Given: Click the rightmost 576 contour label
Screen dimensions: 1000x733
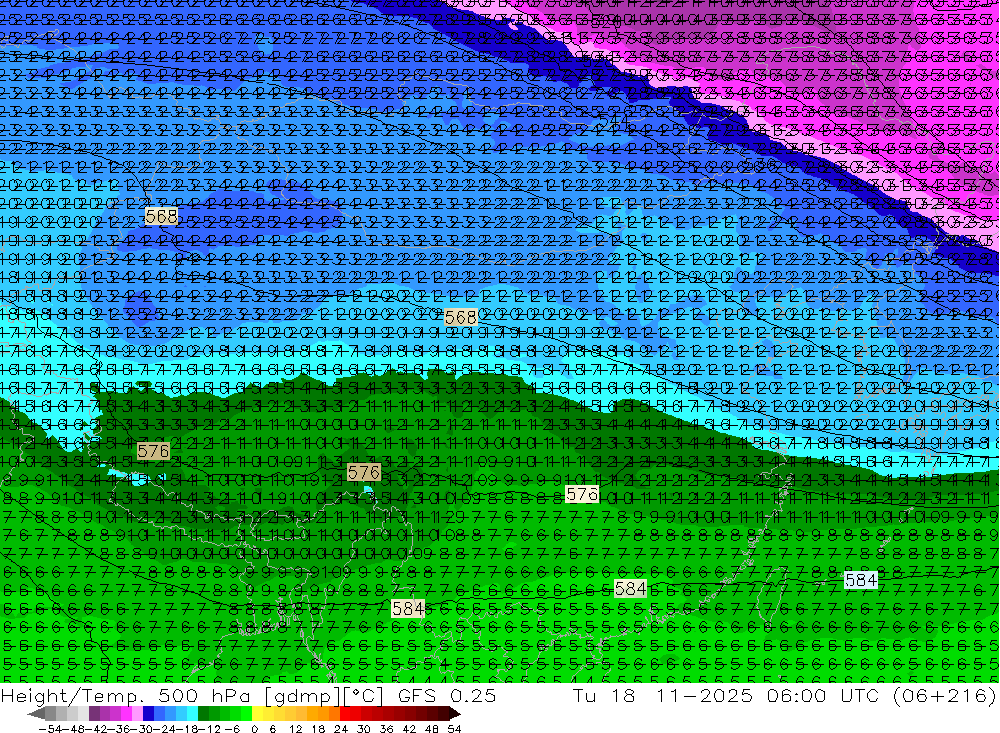Looking at the screenshot, I should click(582, 494).
